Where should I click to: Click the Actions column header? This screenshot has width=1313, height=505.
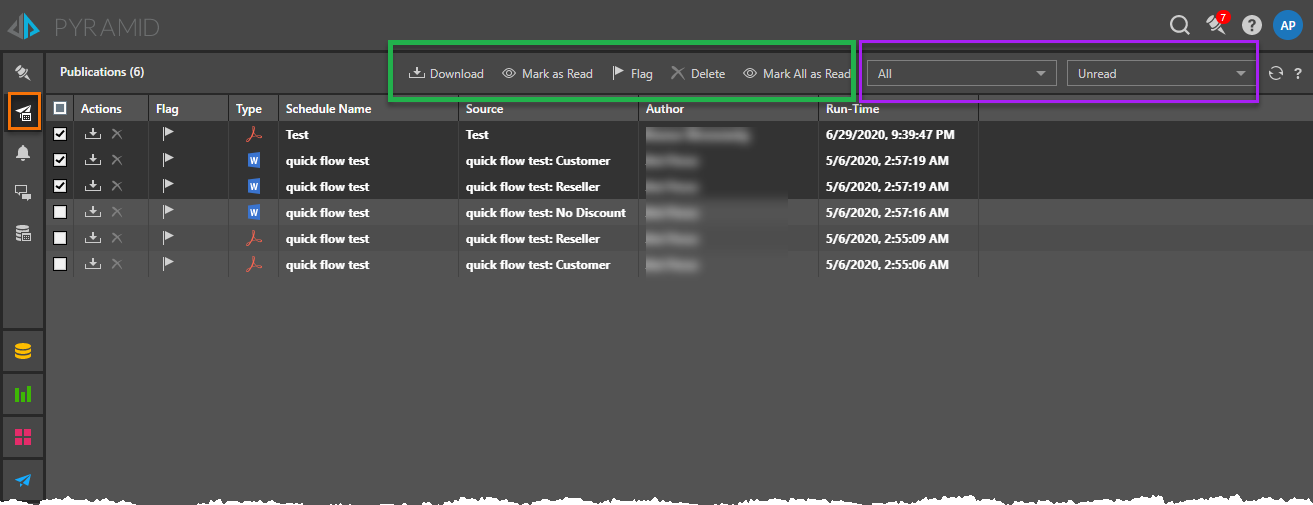pyautogui.click(x=101, y=109)
